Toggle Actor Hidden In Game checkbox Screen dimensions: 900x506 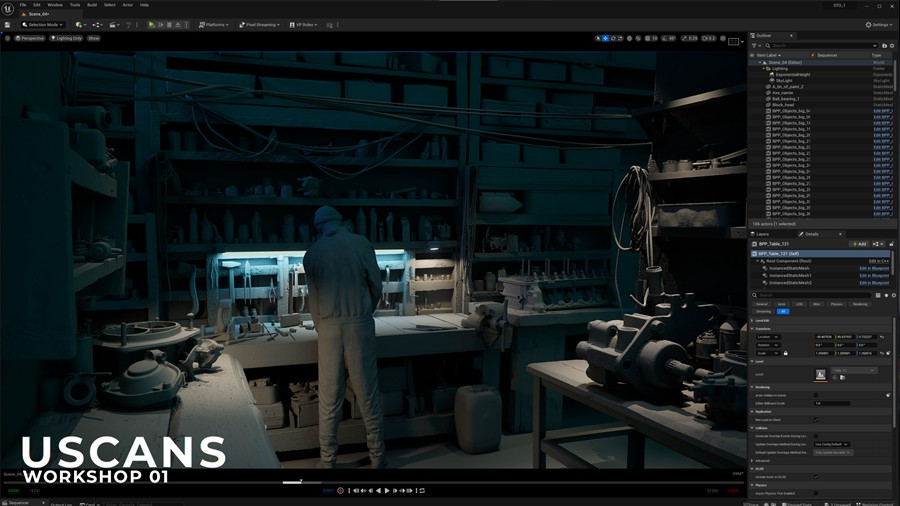tap(816, 395)
